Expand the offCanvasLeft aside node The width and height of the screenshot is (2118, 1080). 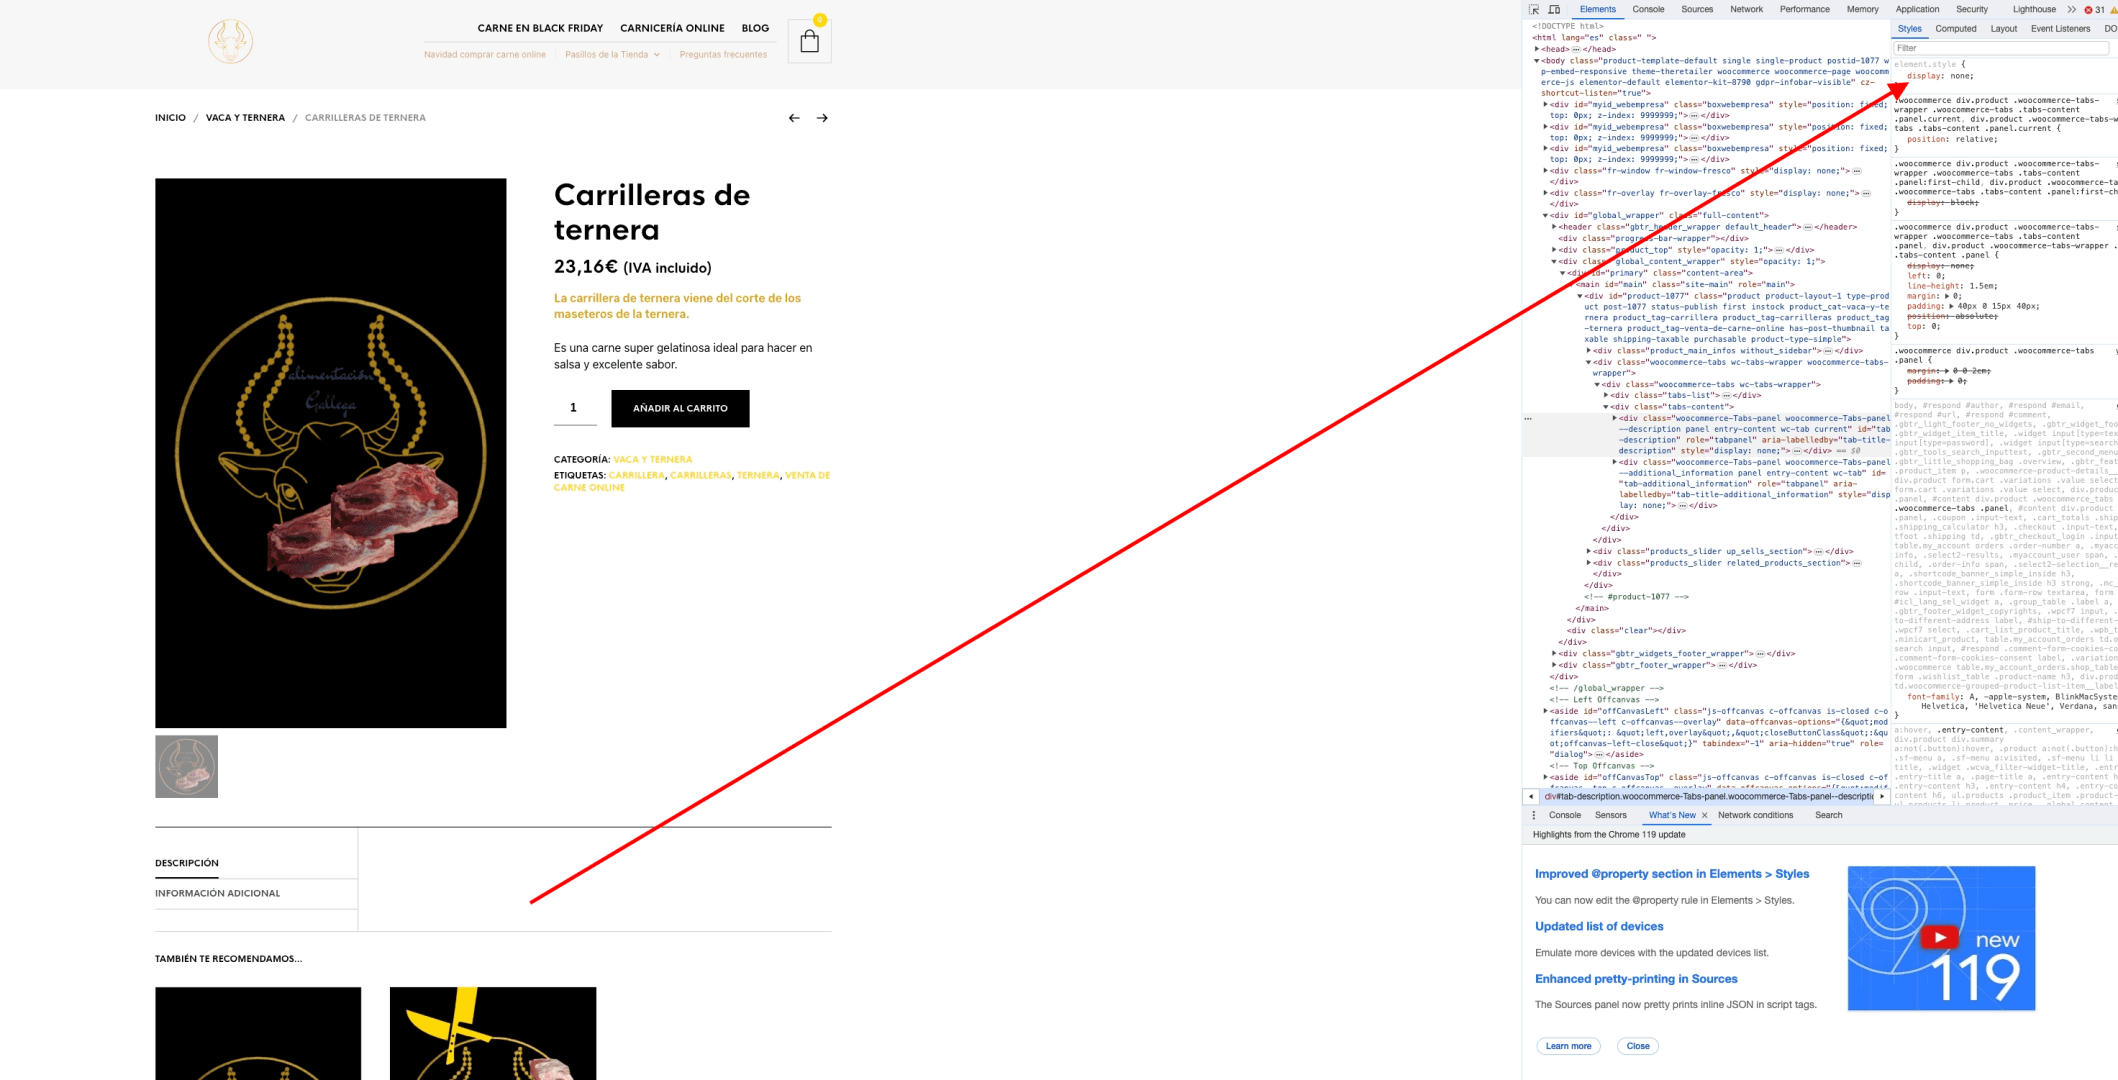pos(1545,711)
